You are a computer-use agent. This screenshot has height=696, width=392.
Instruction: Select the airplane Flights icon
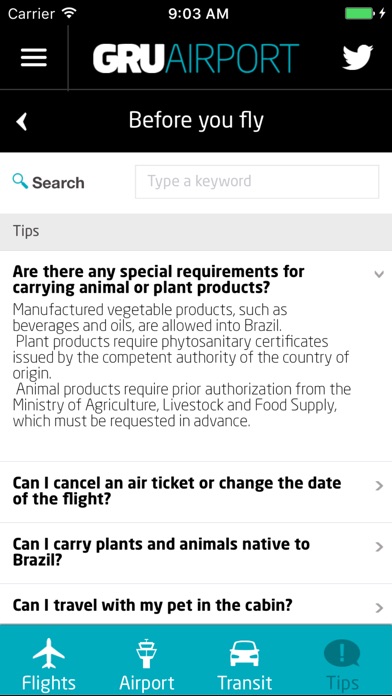[49, 654]
